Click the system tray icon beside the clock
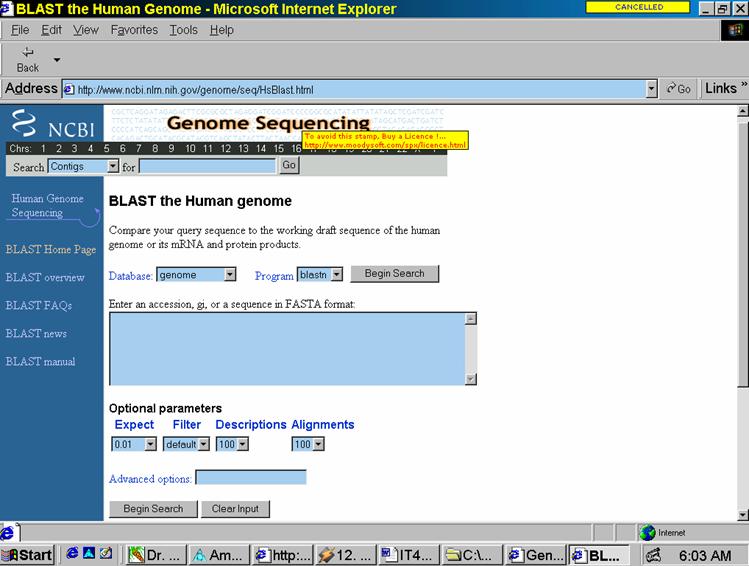The image size is (749, 566). point(653,555)
